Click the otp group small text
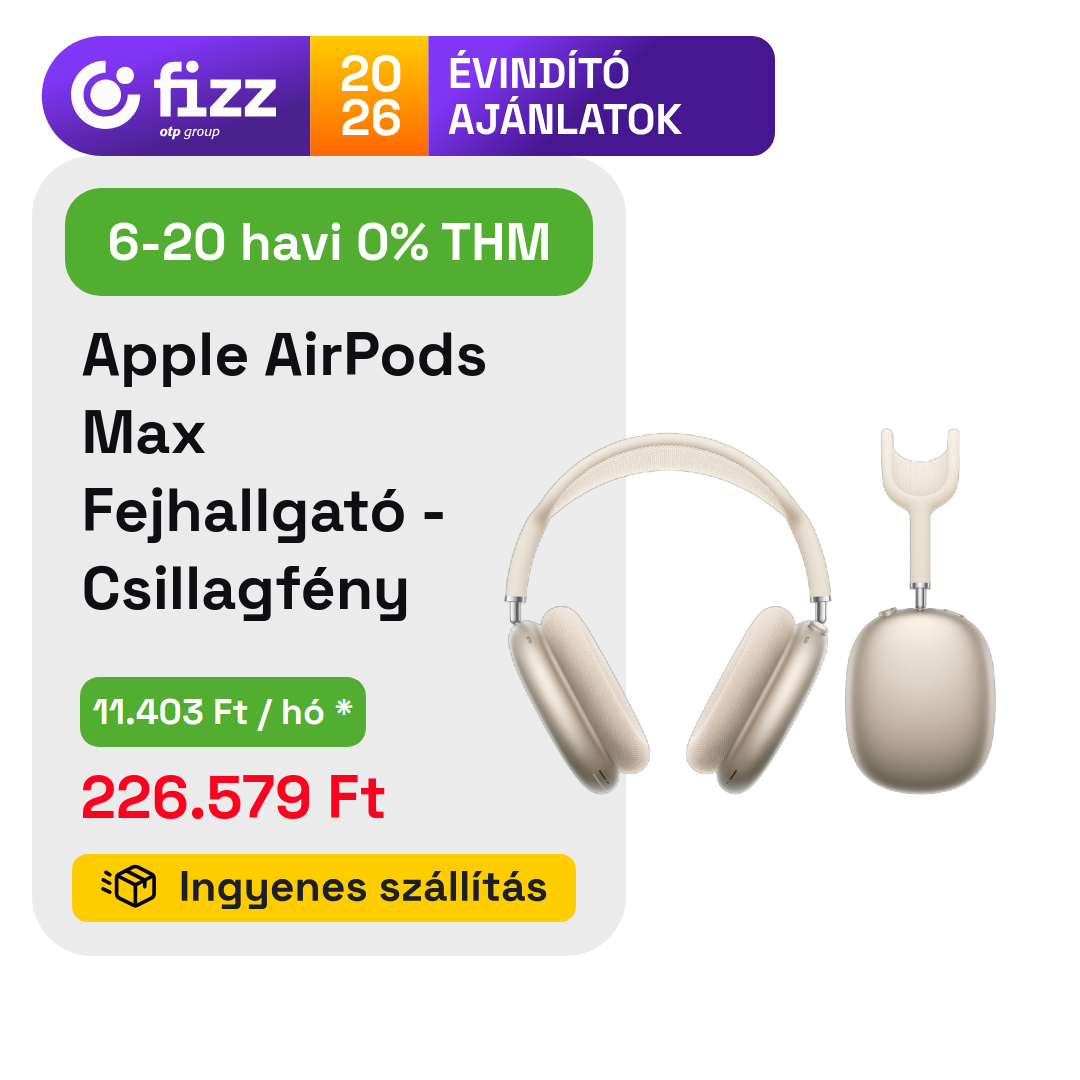Image resolution: width=1080 pixels, height=1080 pixels. 189,132
